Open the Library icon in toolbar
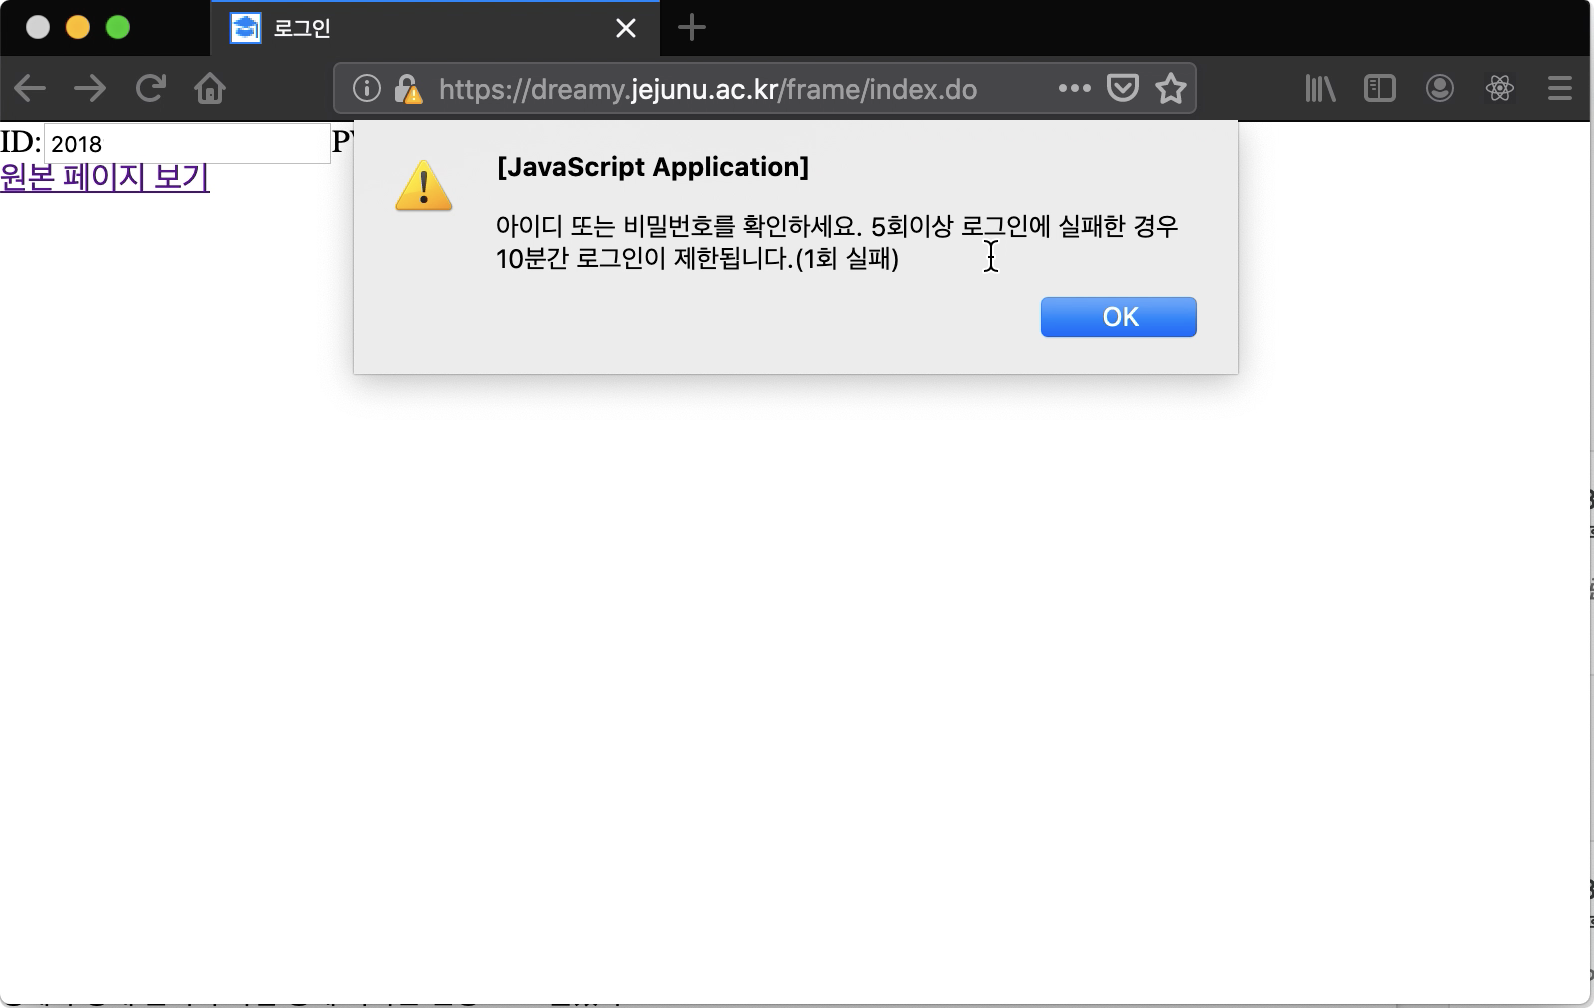The height and width of the screenshot is (1008, 1594). point(1320,89)
